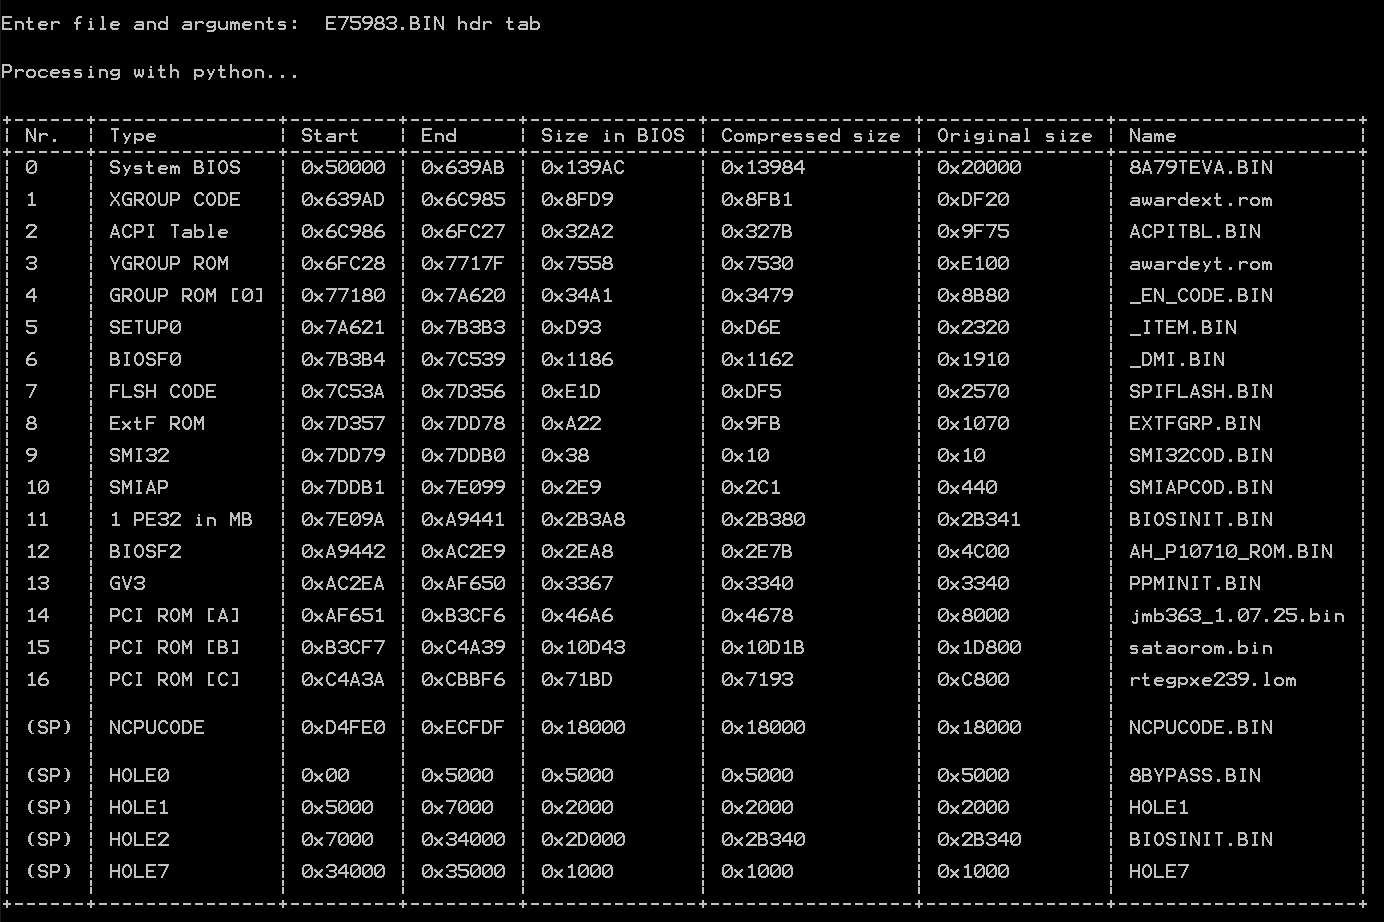
Task: Click the size value 0x2D000
Action: click(x=583, y=840)
